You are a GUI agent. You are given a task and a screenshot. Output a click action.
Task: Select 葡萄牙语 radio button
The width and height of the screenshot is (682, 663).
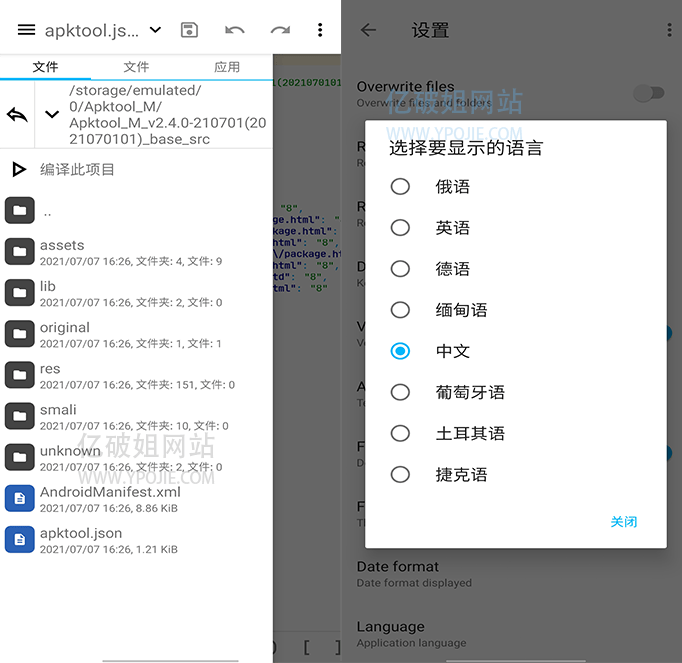pyautogui.click(x=400, y=392)
